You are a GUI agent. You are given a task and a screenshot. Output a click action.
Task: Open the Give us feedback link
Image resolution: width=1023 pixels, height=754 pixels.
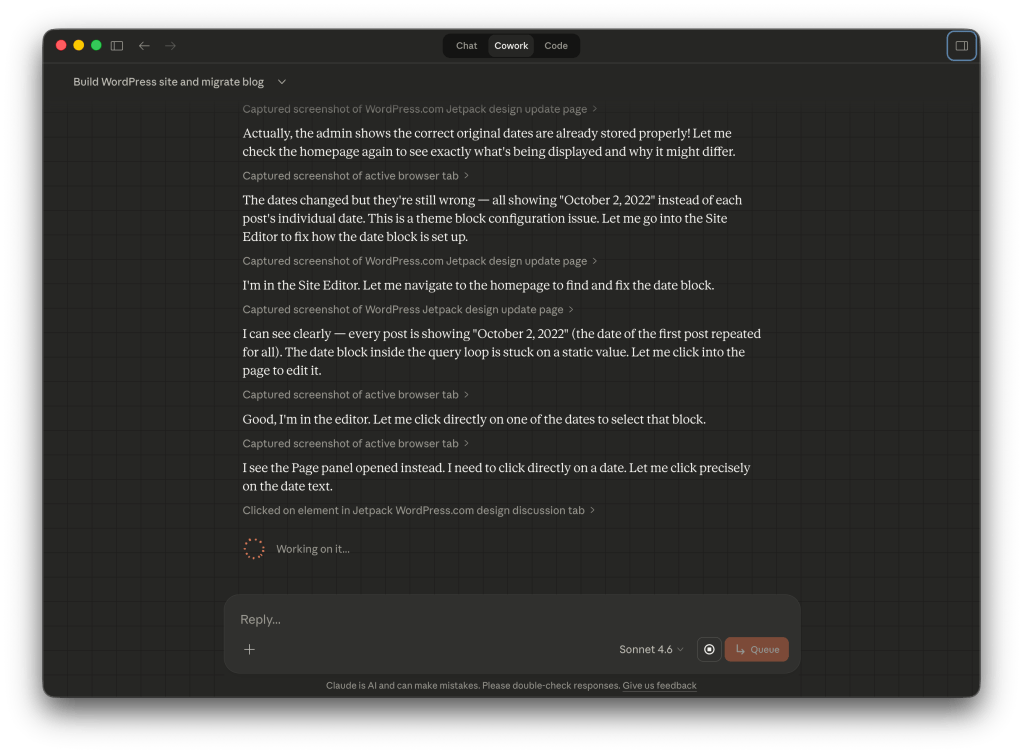point(659,686)
